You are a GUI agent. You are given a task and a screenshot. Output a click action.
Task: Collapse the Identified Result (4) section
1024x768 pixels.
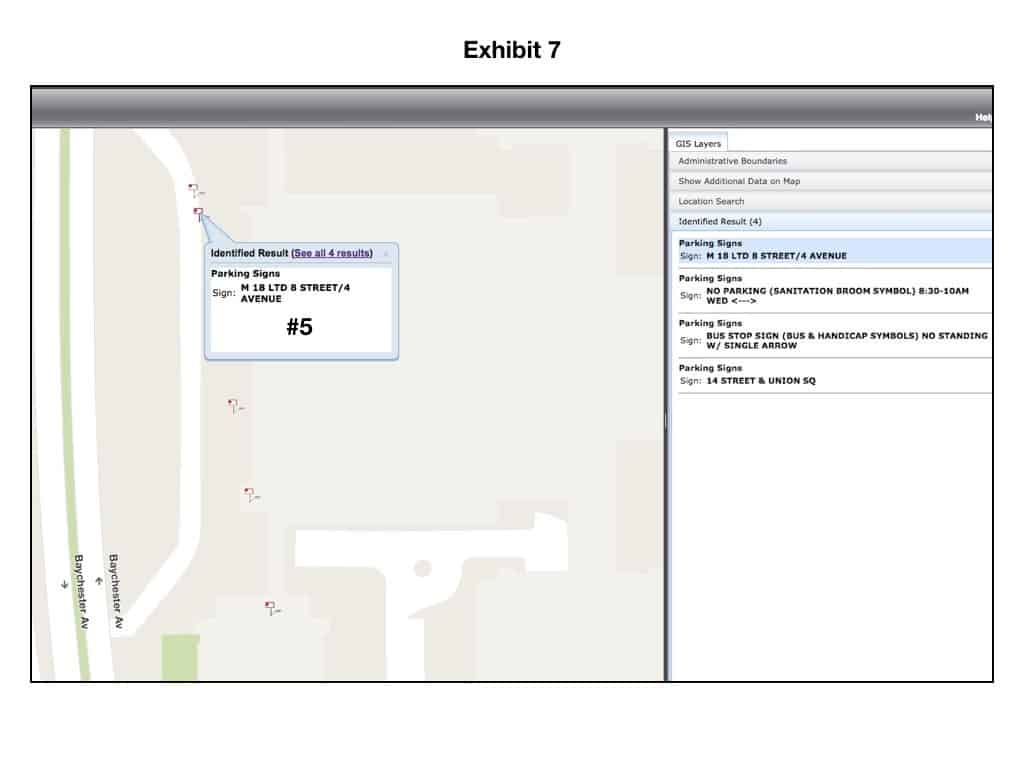tap(720, 221)
